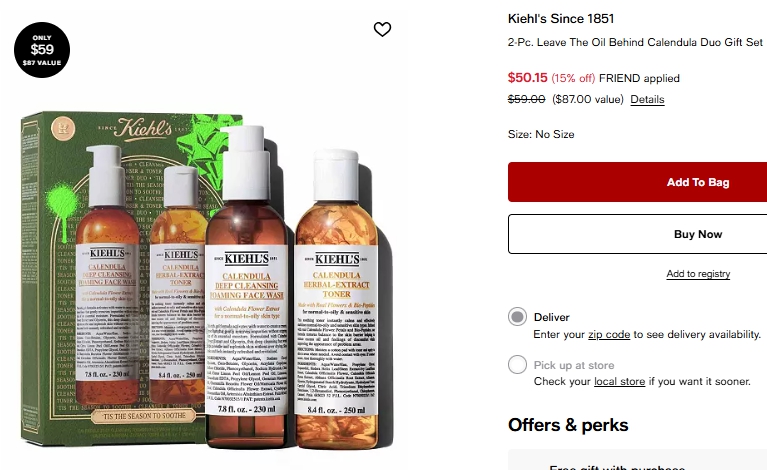Open the Add to registry link
The height and width of the screenshot is (470, 767).
pos(698,274)
